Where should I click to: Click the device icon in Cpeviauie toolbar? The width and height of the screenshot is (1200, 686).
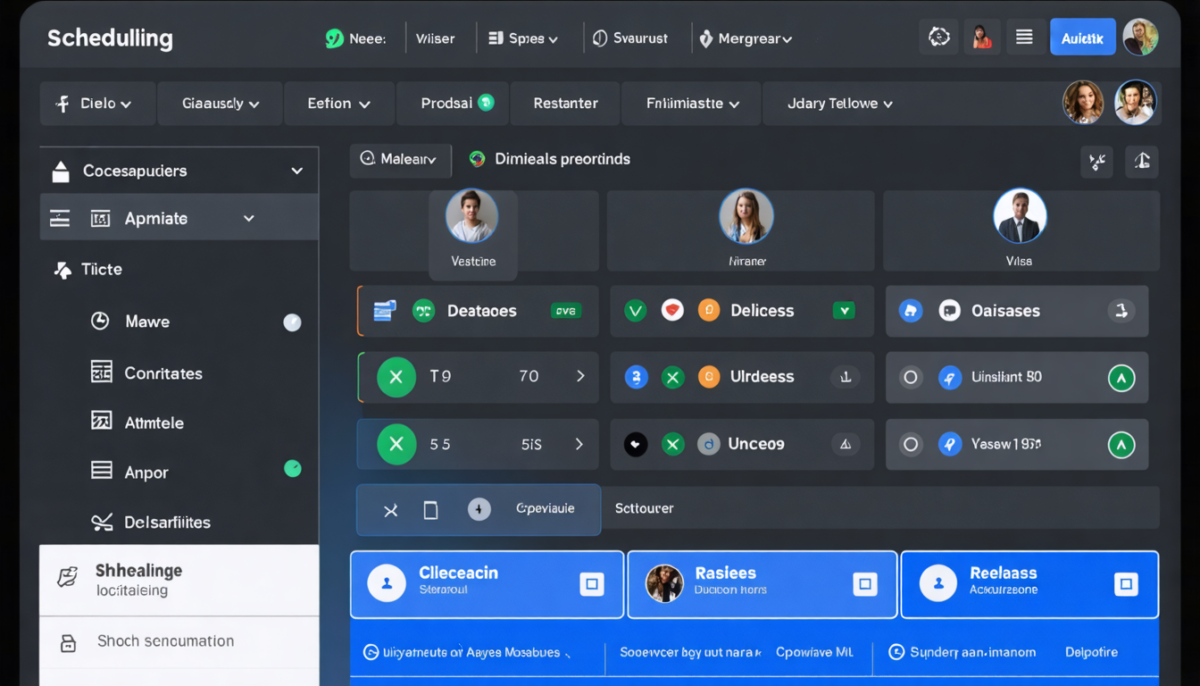click(431, 511)
